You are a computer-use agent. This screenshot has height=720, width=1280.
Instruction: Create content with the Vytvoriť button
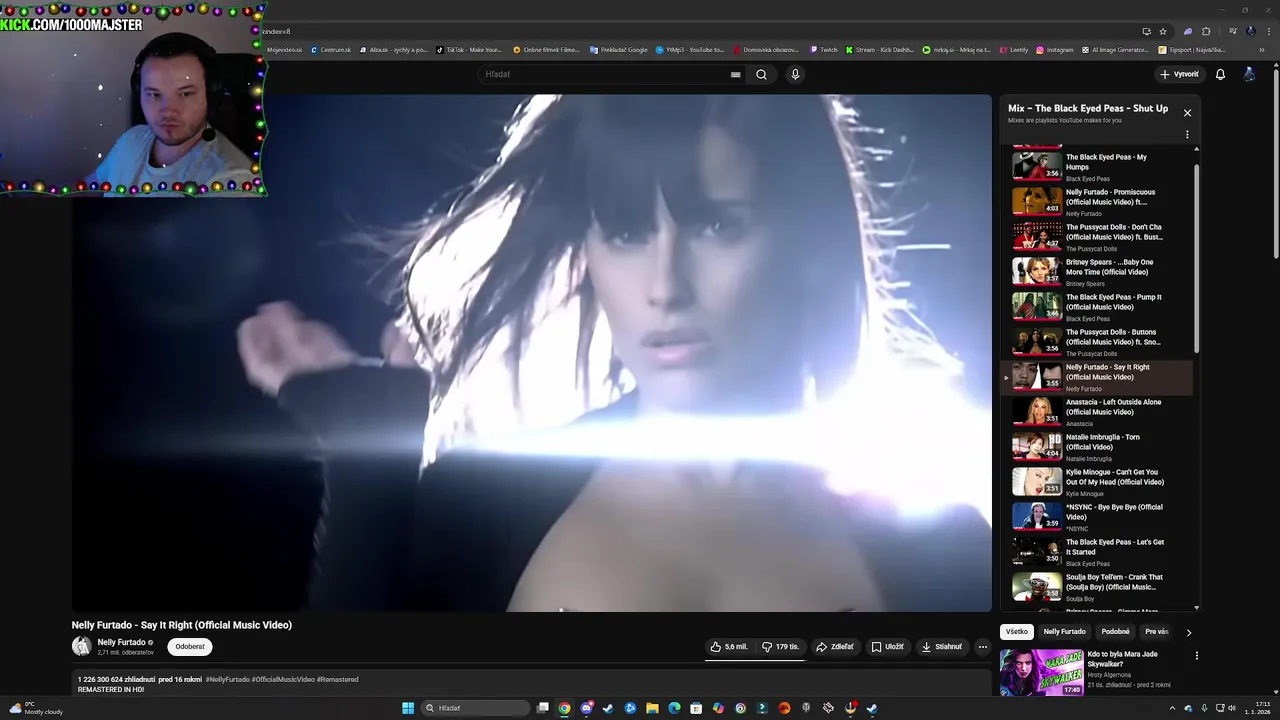pos(1179,74)
